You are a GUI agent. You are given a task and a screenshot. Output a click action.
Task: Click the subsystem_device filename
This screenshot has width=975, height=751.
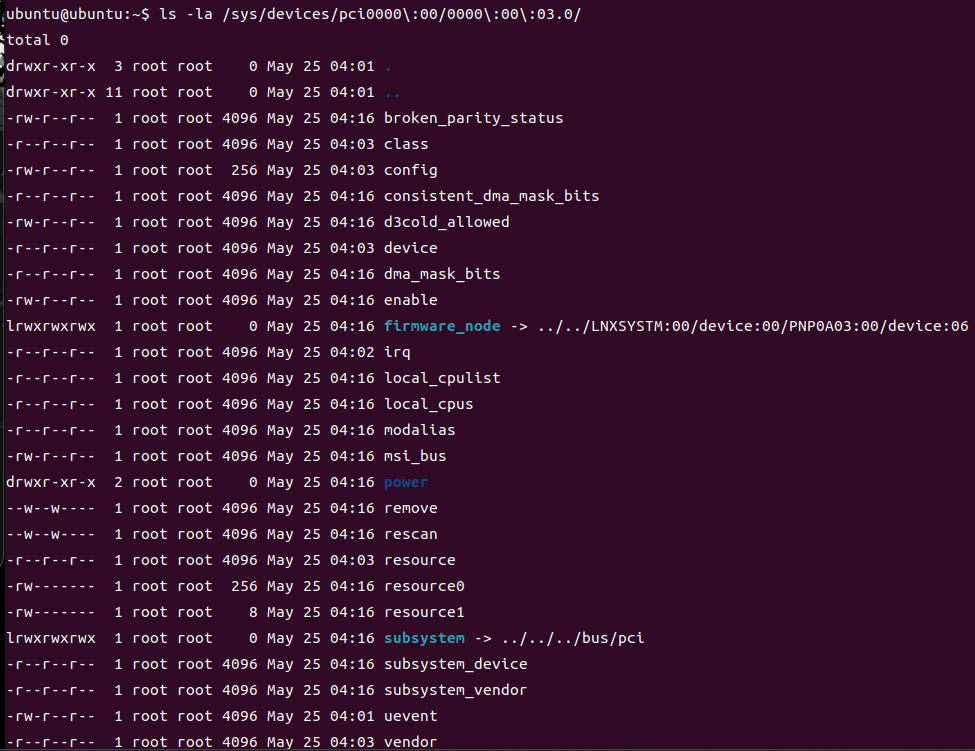click(455, 664)
